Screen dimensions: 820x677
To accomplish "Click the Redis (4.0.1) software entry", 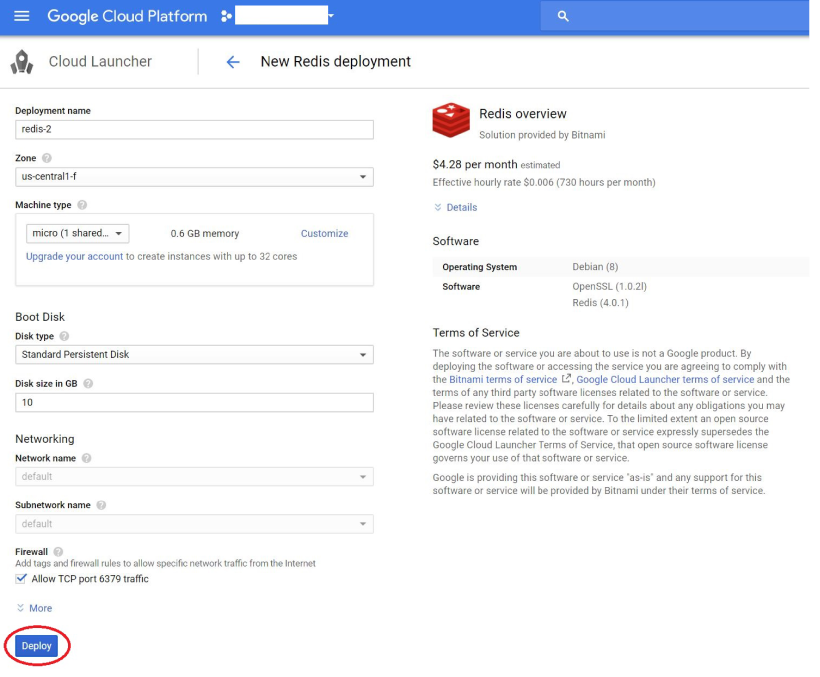I will 600,303.
